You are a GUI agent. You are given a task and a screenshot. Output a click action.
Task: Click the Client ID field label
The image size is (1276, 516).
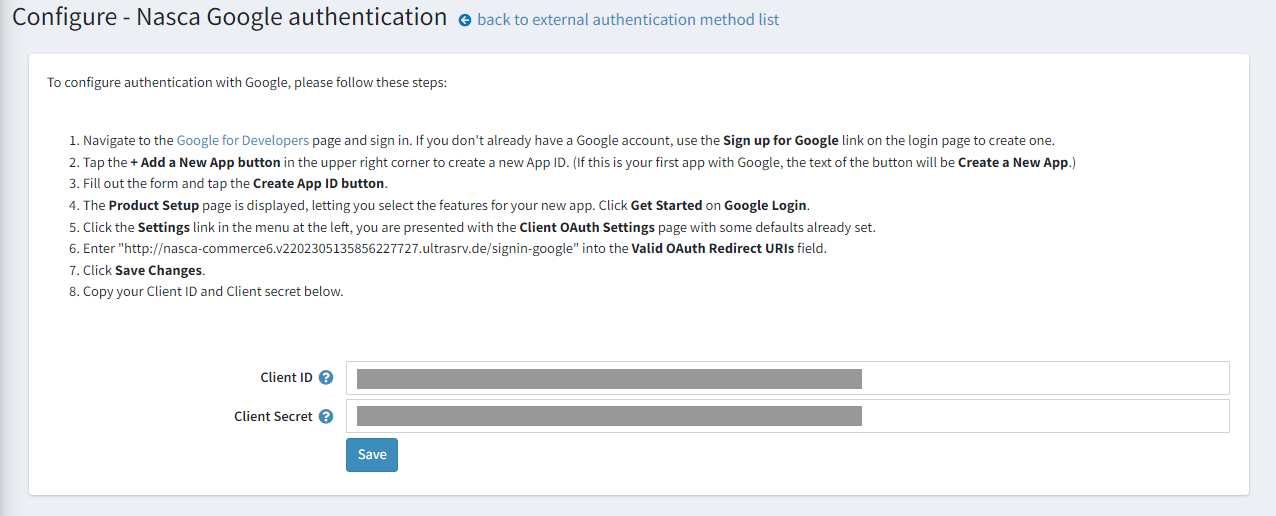pos(286,378)
